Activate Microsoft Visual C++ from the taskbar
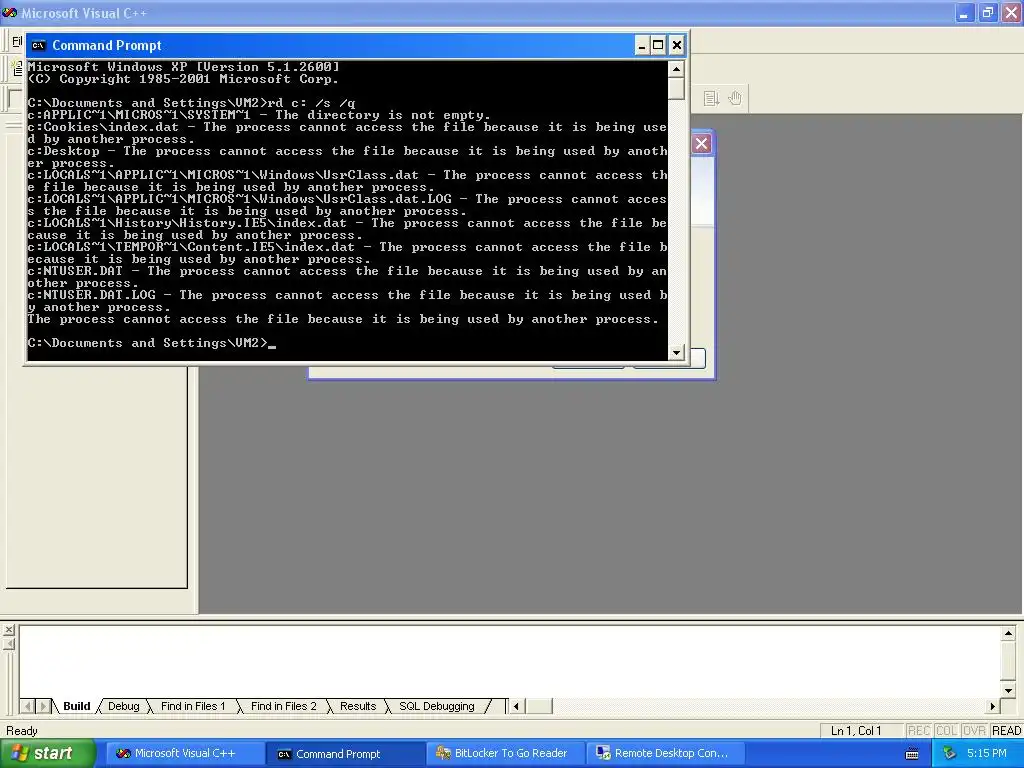The image size is (1024, 768). click(x=185, y=753)
